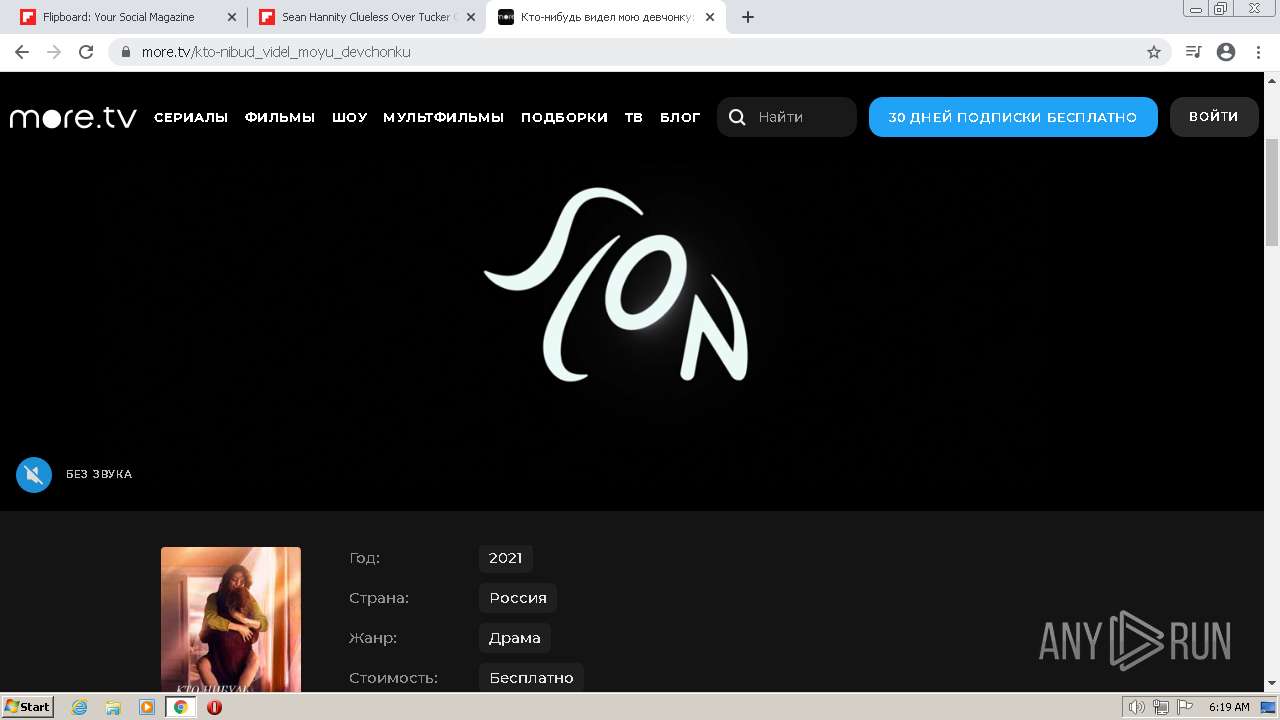Go back with the browser back arrow

click(x=22, y=52)
